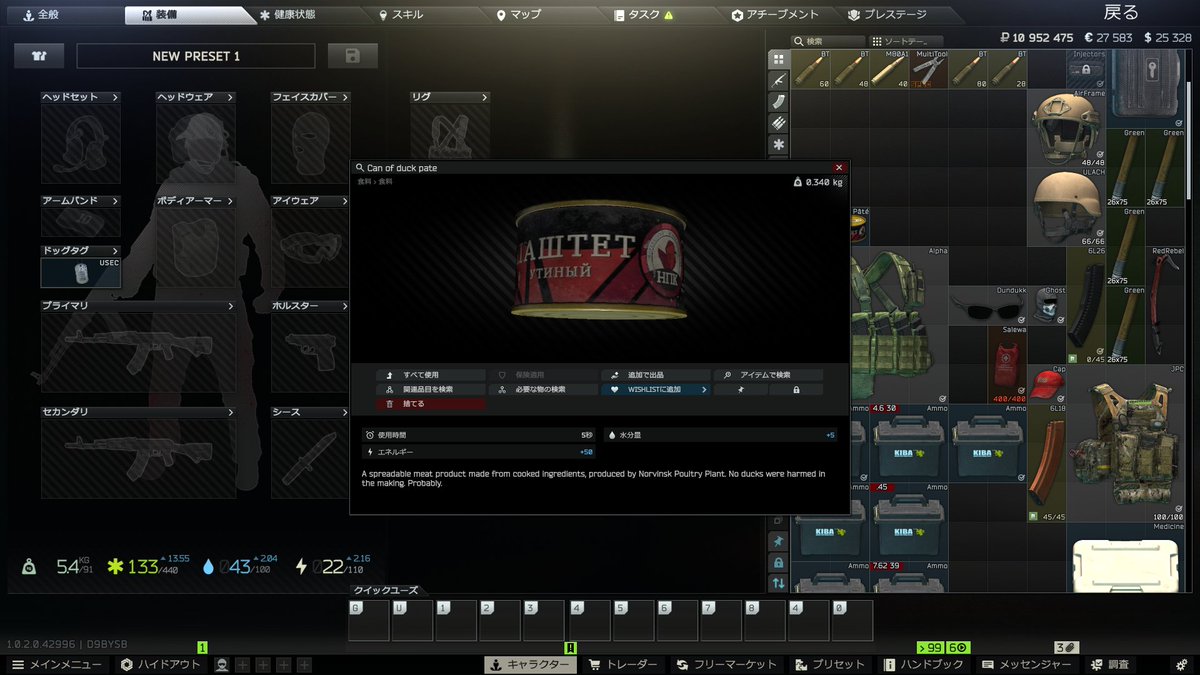Select the ULACH helmet in stash
The height and width of the screenshot is (675, 1200).
pyautogui.click(x=1067, y=206)
